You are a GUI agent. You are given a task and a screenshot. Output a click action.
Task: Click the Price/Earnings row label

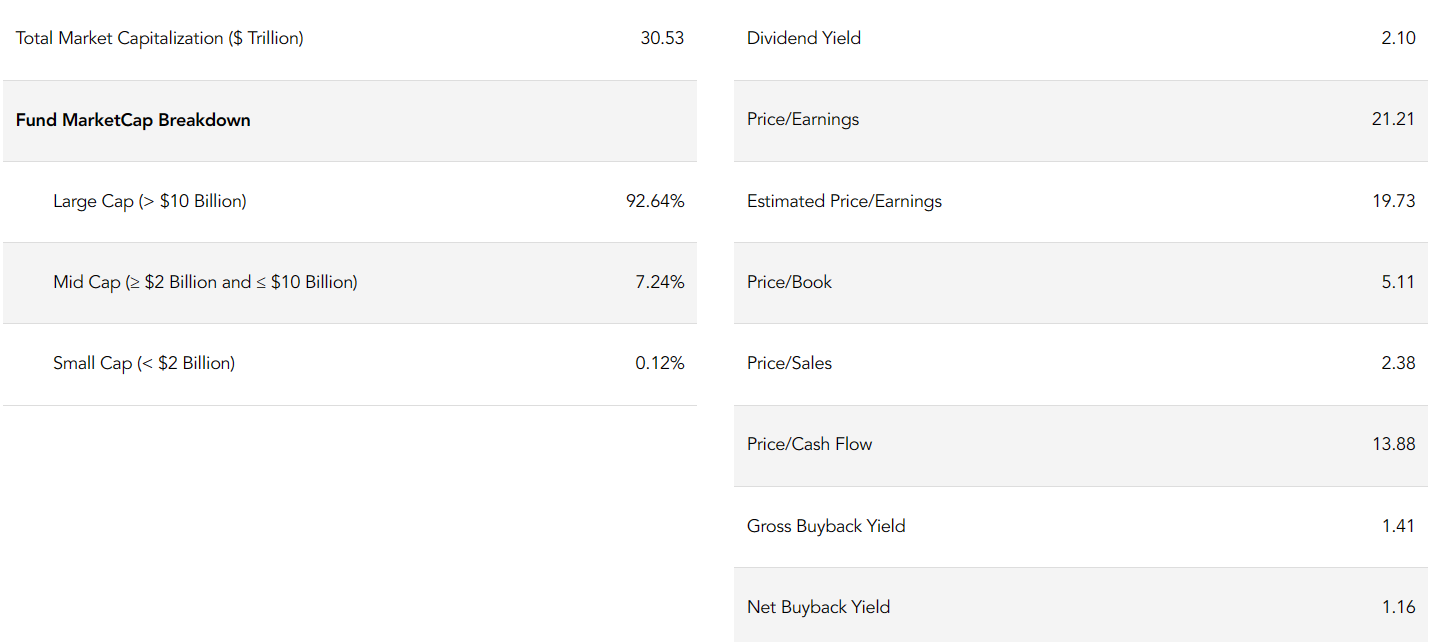(x=802, y=119)
